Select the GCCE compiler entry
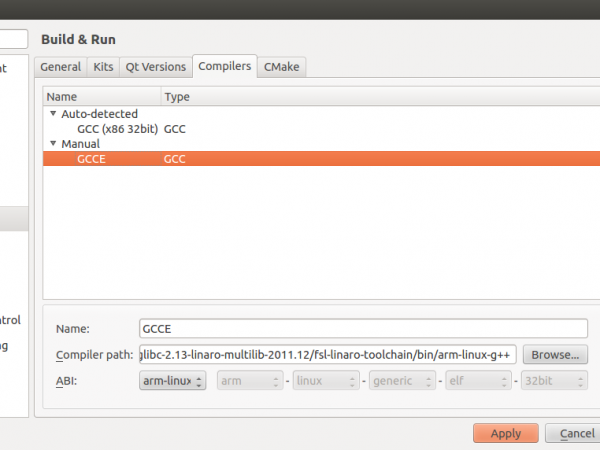 click(91, 159)
